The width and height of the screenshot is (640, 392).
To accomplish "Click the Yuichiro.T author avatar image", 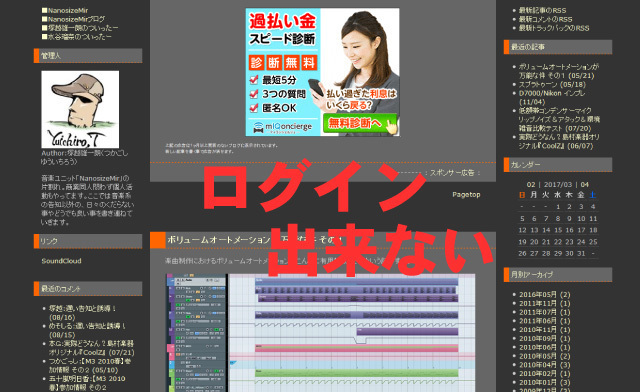I will [80, 109].
